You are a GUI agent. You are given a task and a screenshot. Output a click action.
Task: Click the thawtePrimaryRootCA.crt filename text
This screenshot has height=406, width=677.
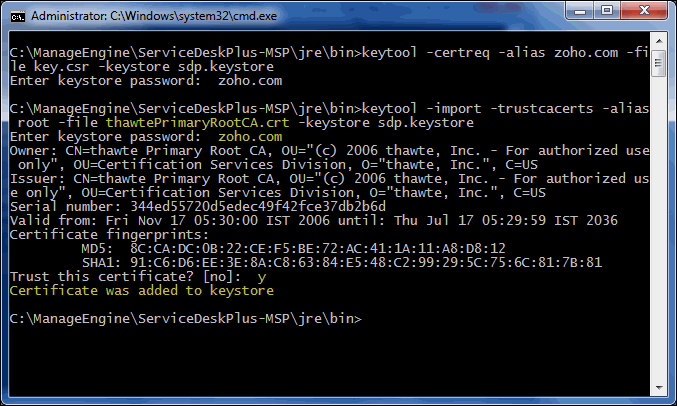click(182, 122)
